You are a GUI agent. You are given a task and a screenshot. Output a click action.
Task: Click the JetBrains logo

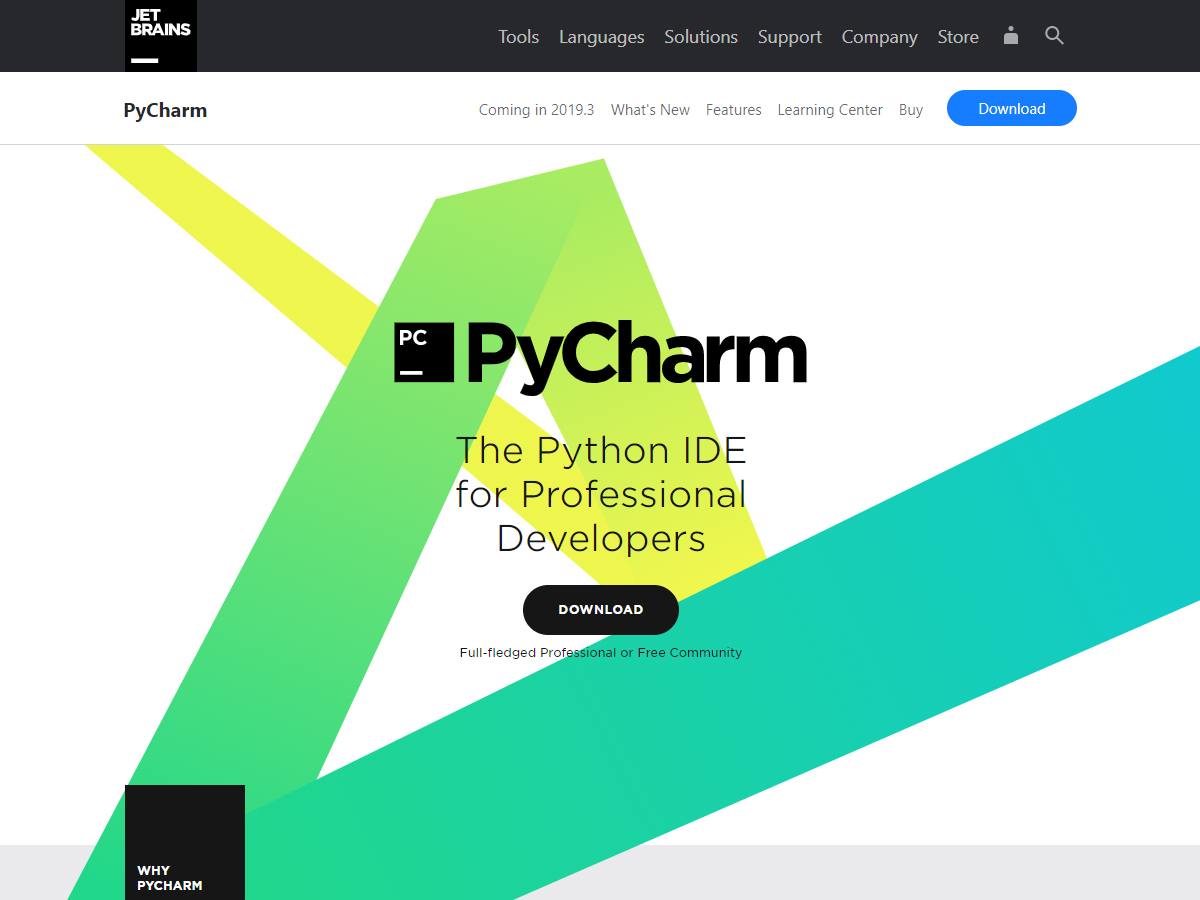pos(160,36)
